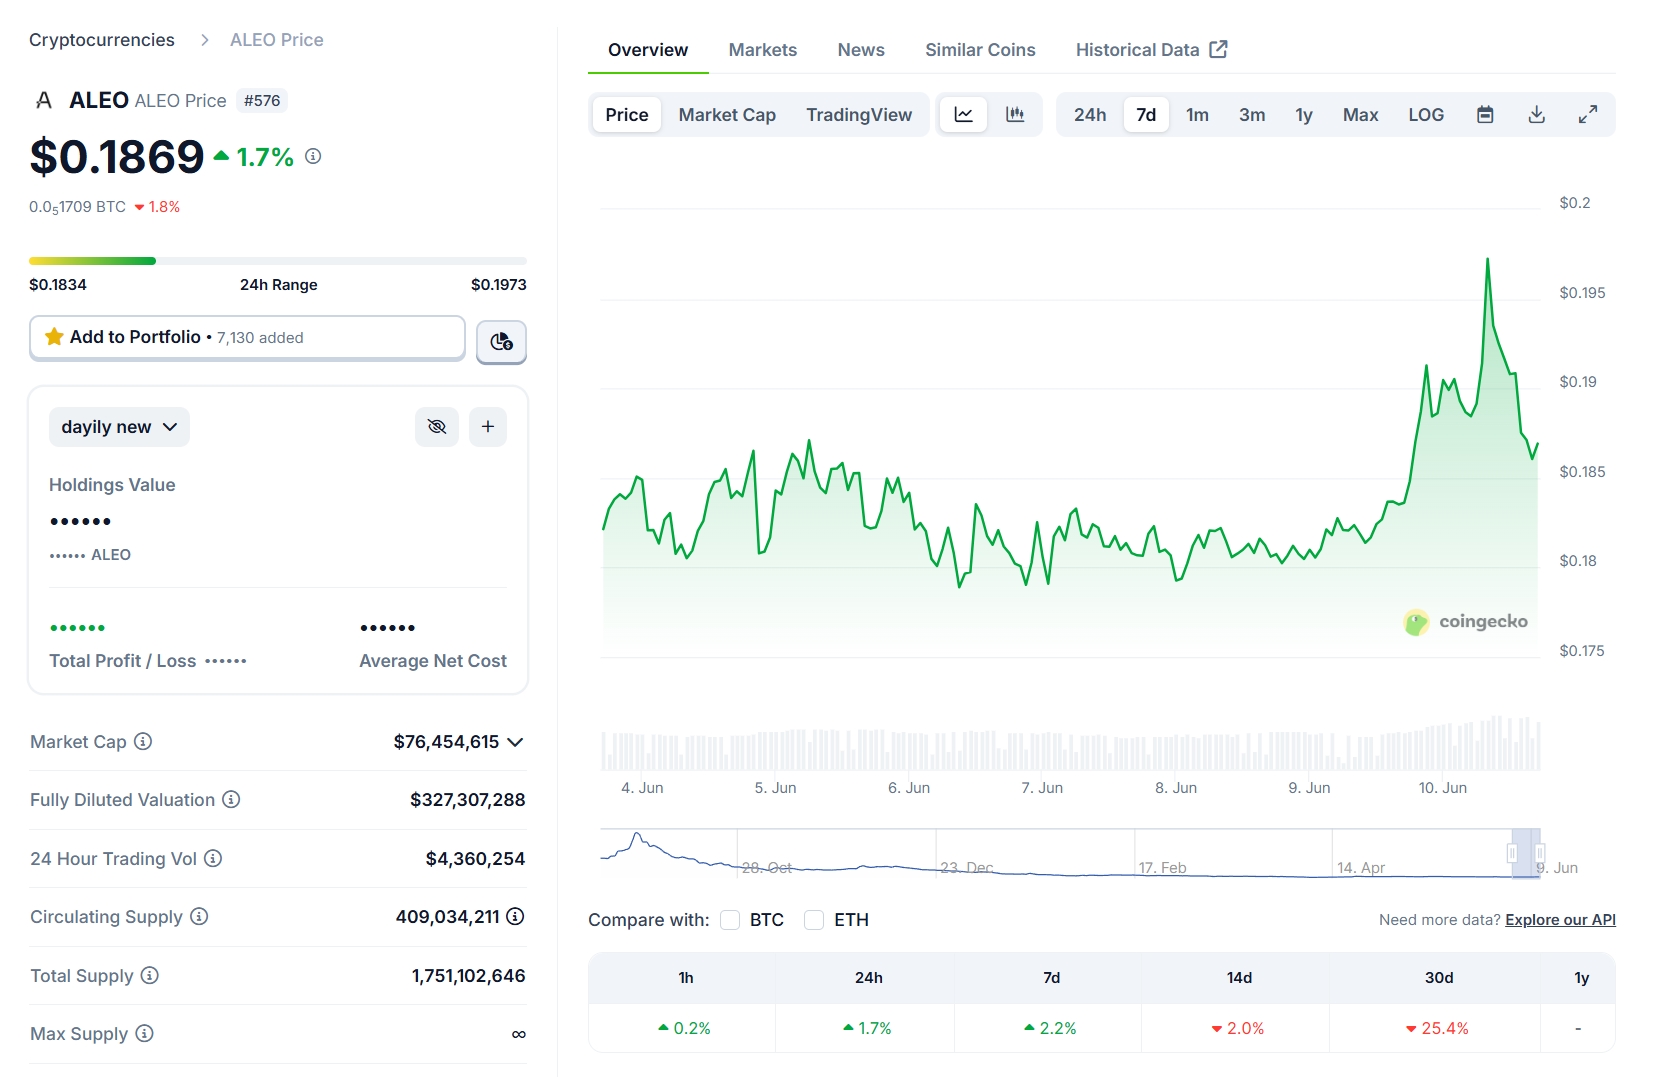Check the ETH compare checkbox
1654x1077 pixels.
coord(814,920)
